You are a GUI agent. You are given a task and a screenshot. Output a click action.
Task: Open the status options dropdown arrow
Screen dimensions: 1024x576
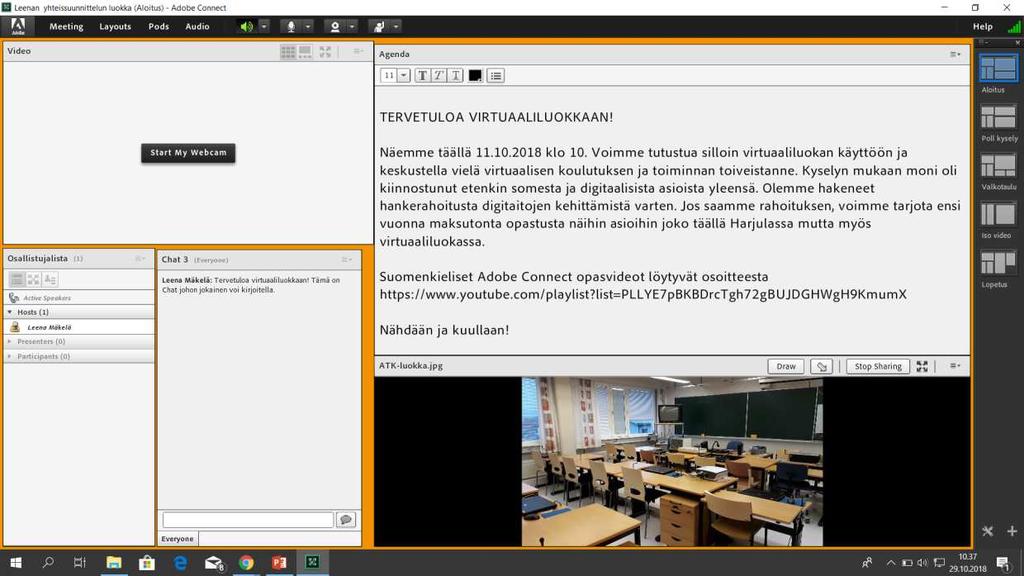point(396,27)
